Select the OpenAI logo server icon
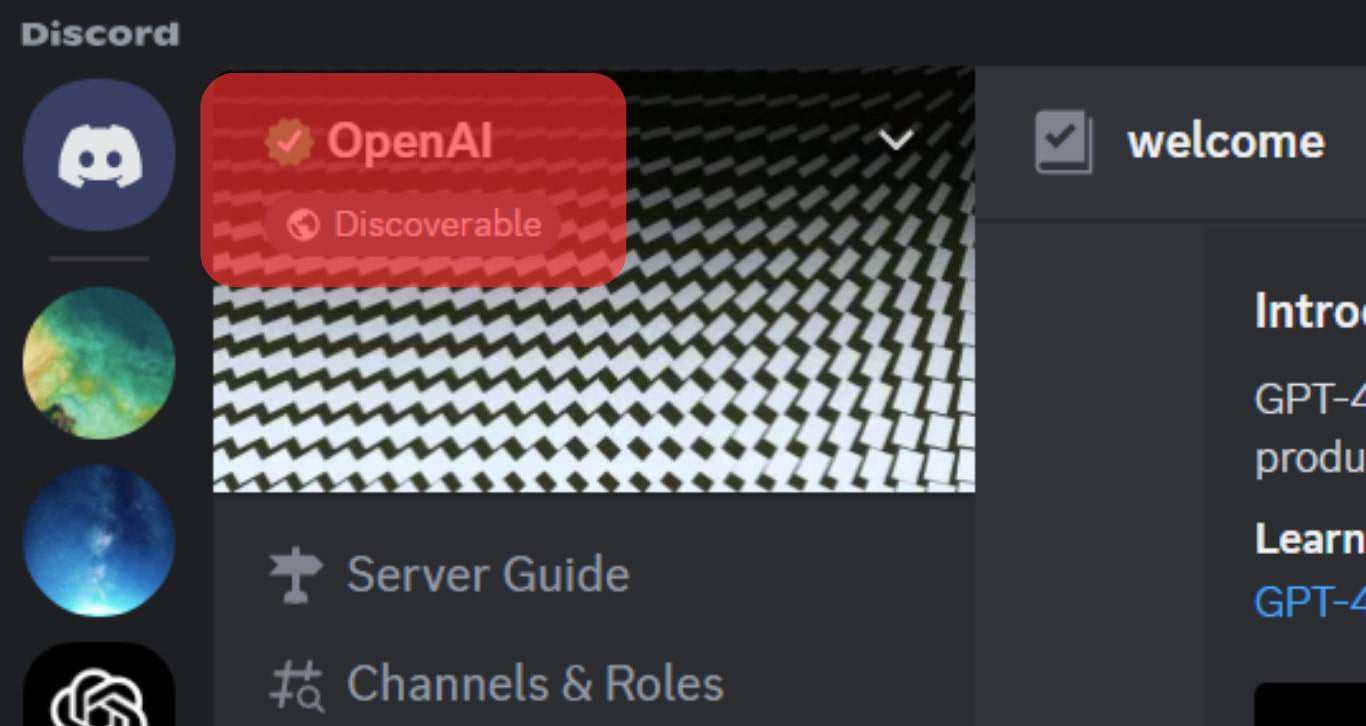Viewport: 1366px width, 726px height. click(99, 684)
